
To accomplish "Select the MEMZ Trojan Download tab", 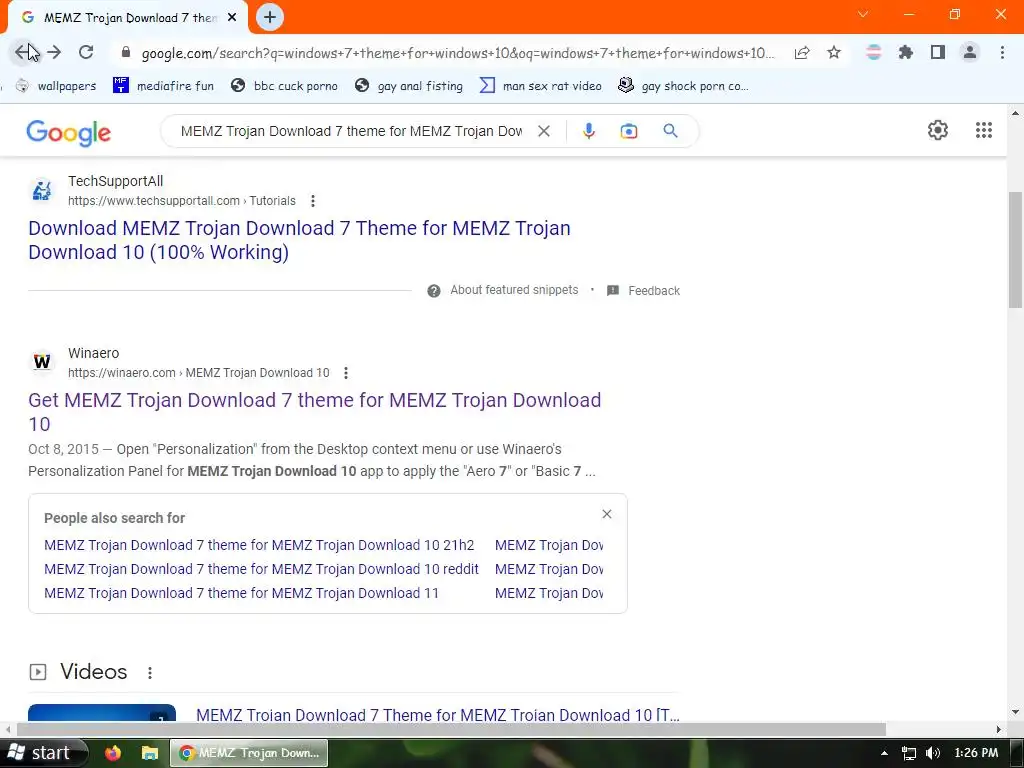I will pyautogui.click(x=128, y=18).
